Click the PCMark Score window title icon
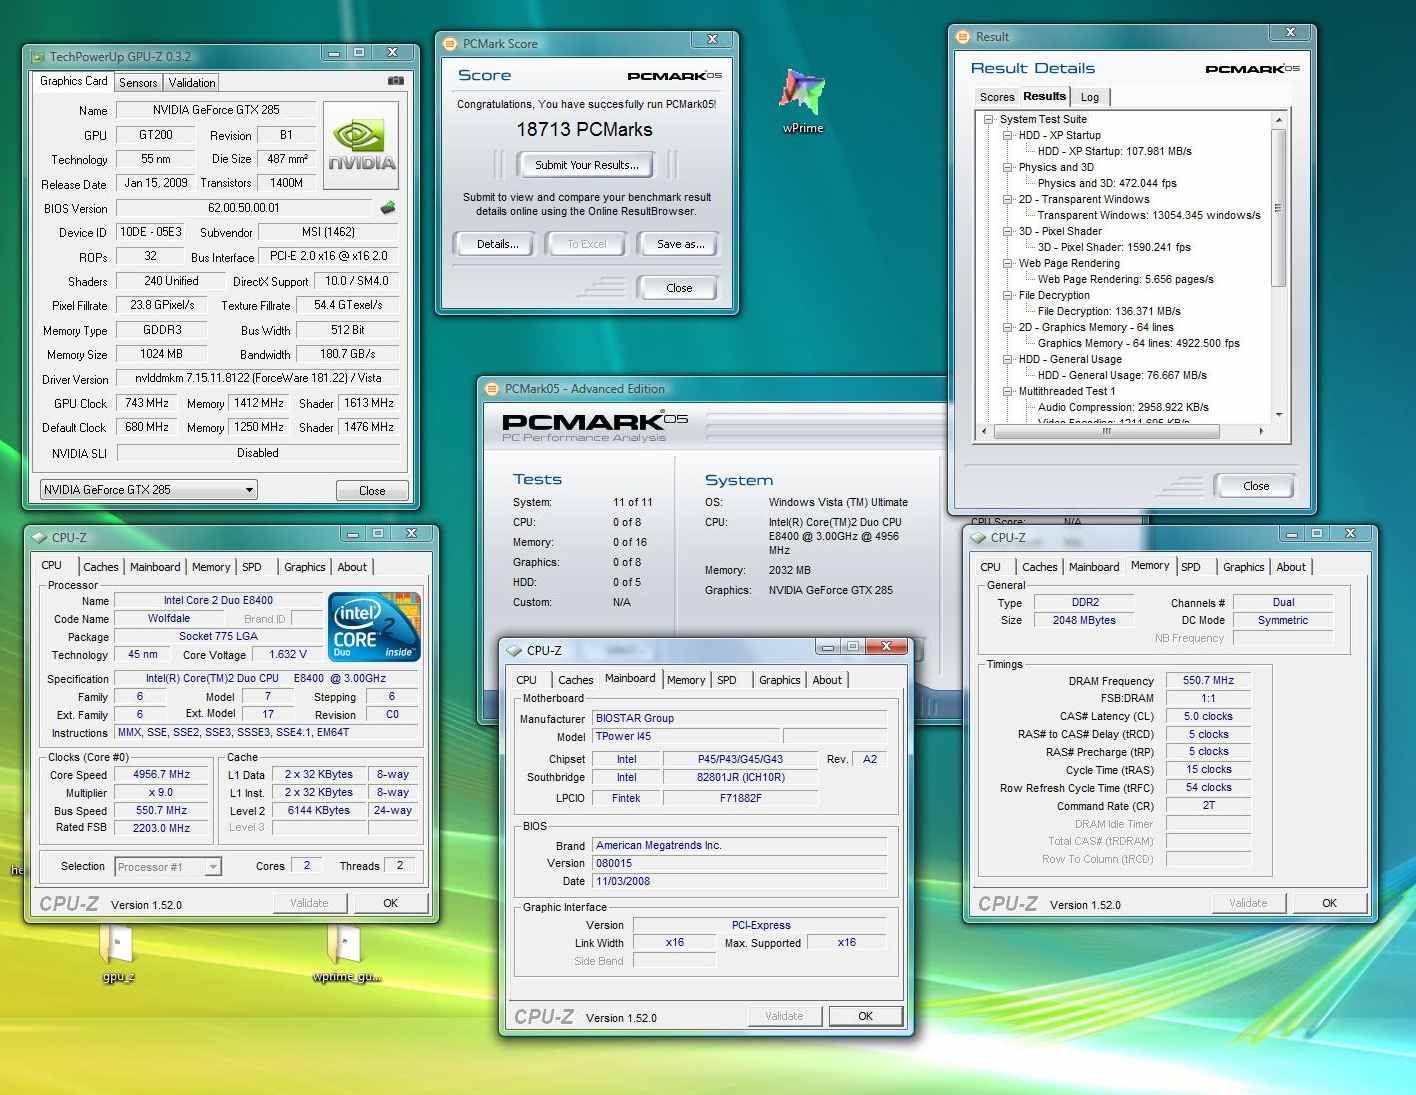1416x1095 pixels. [x=451, y=44]
